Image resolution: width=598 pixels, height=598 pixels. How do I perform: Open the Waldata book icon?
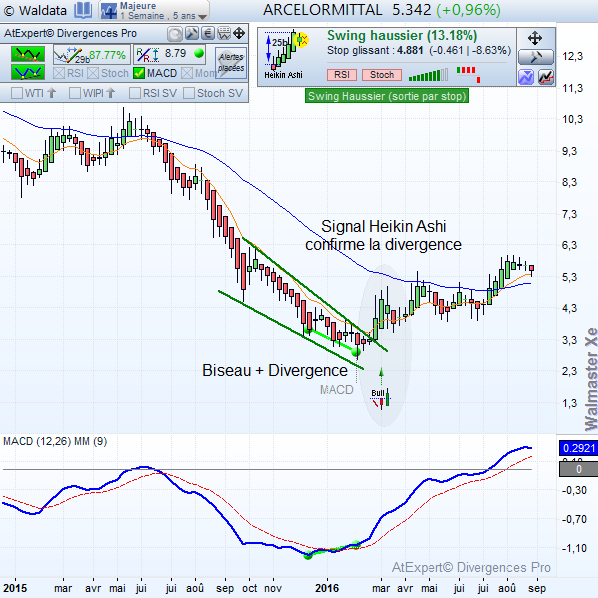[x=83, y=10]
